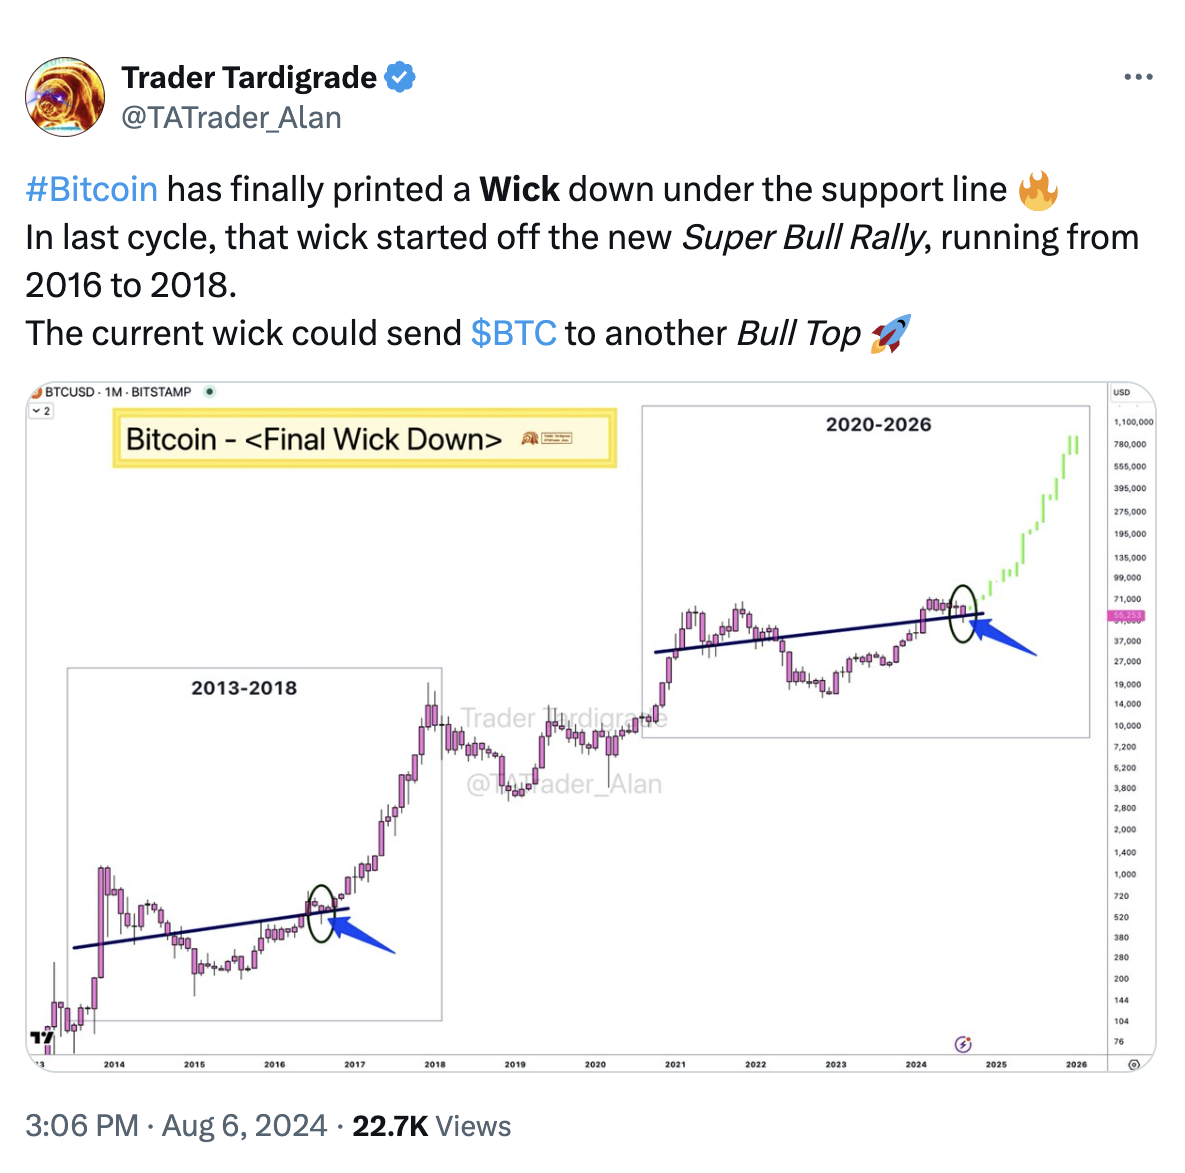Open the #Bitcoin hashtag link
This screenshot has width=1185, height=1173.
[x=91, y=190]
